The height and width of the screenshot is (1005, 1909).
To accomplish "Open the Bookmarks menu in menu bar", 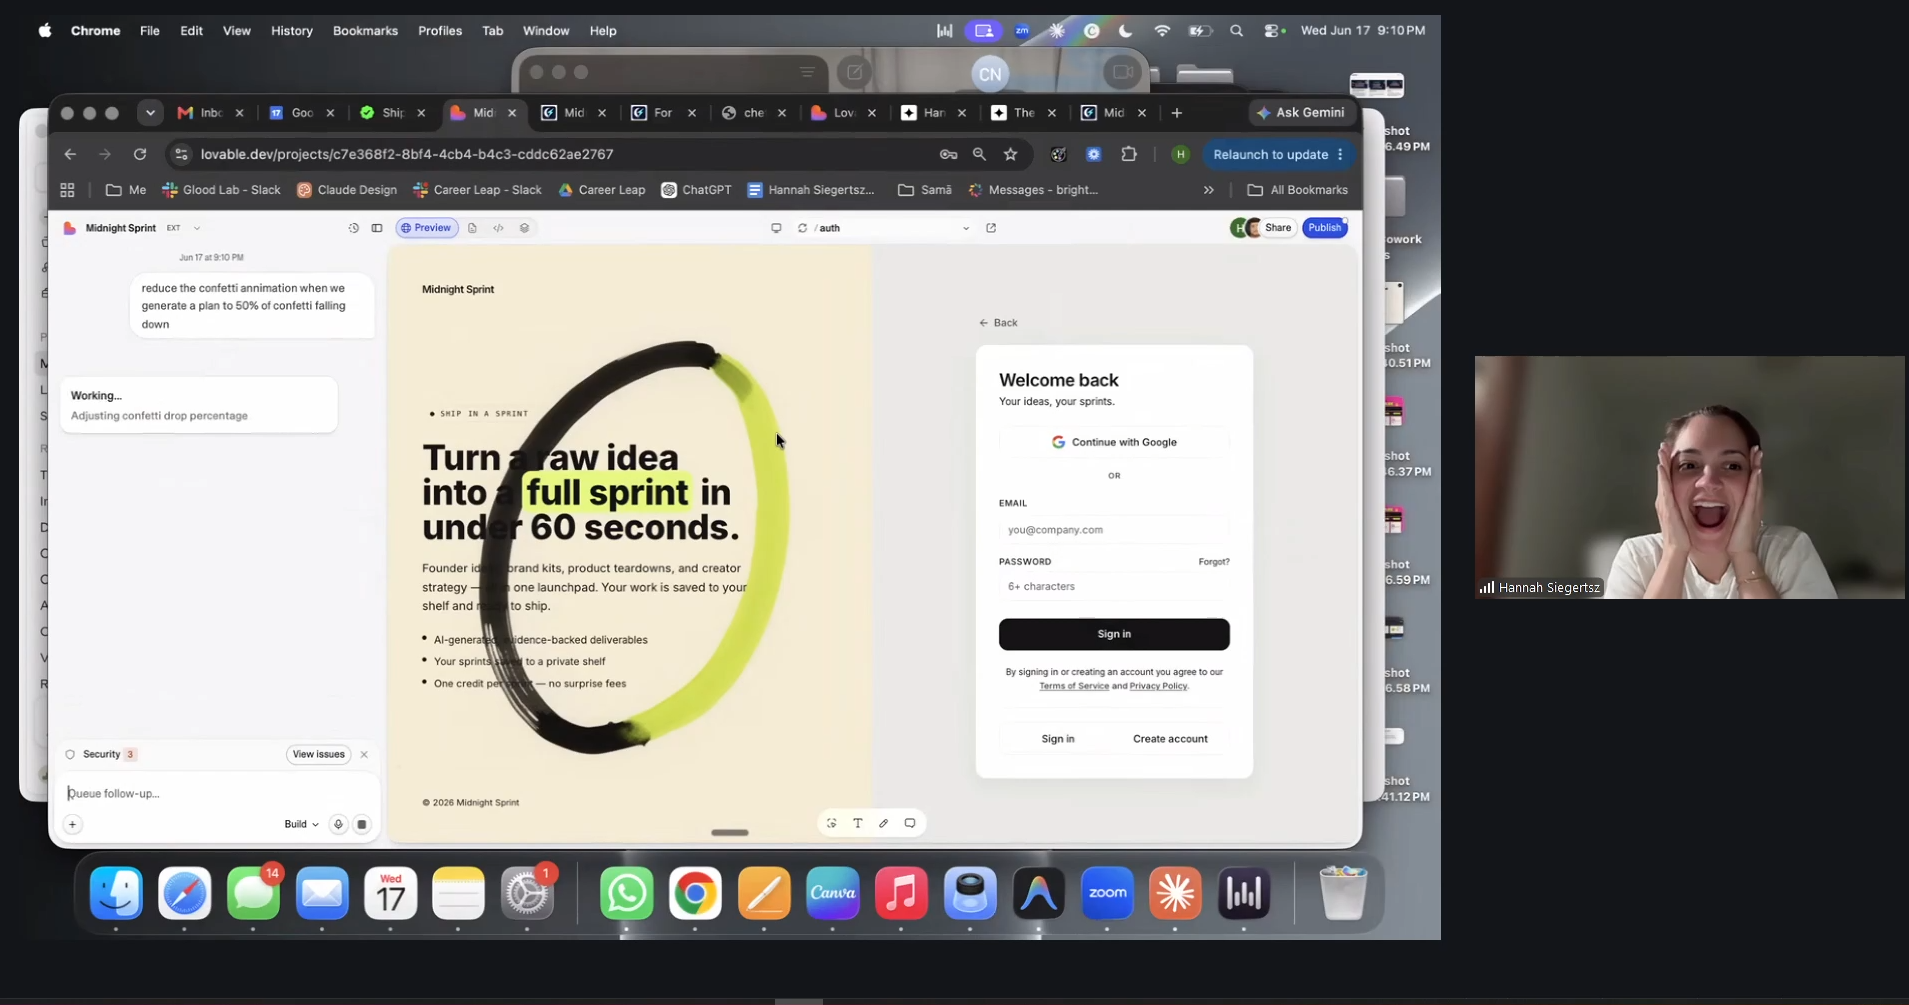I will [365, 31].
